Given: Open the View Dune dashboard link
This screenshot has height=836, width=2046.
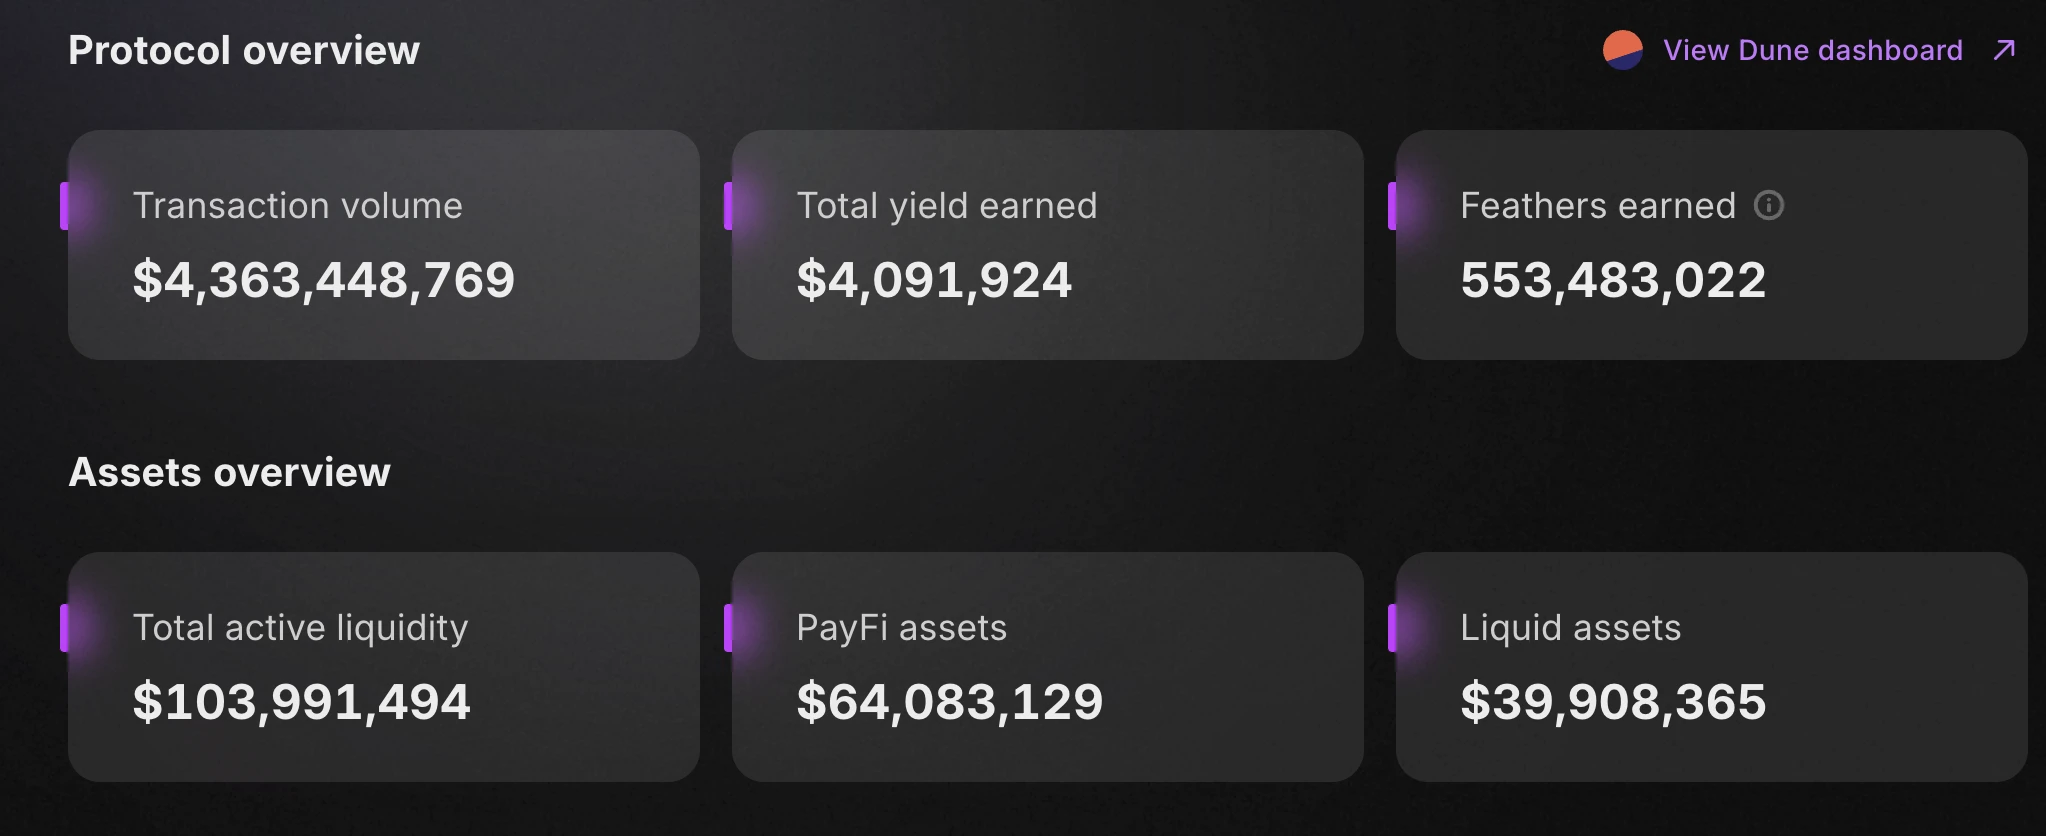Looking at the screenshot, I should pyautogui.click(x=1812, y=50).
